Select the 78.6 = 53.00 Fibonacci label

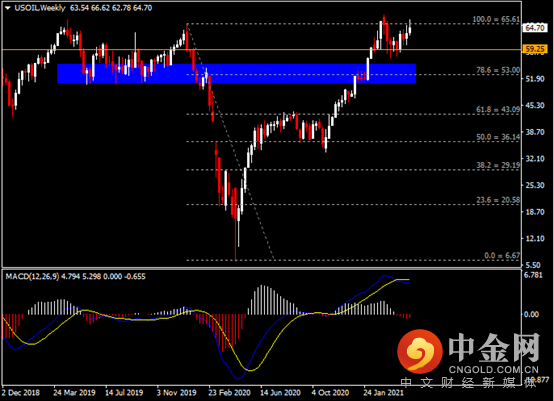click(498, 70)
